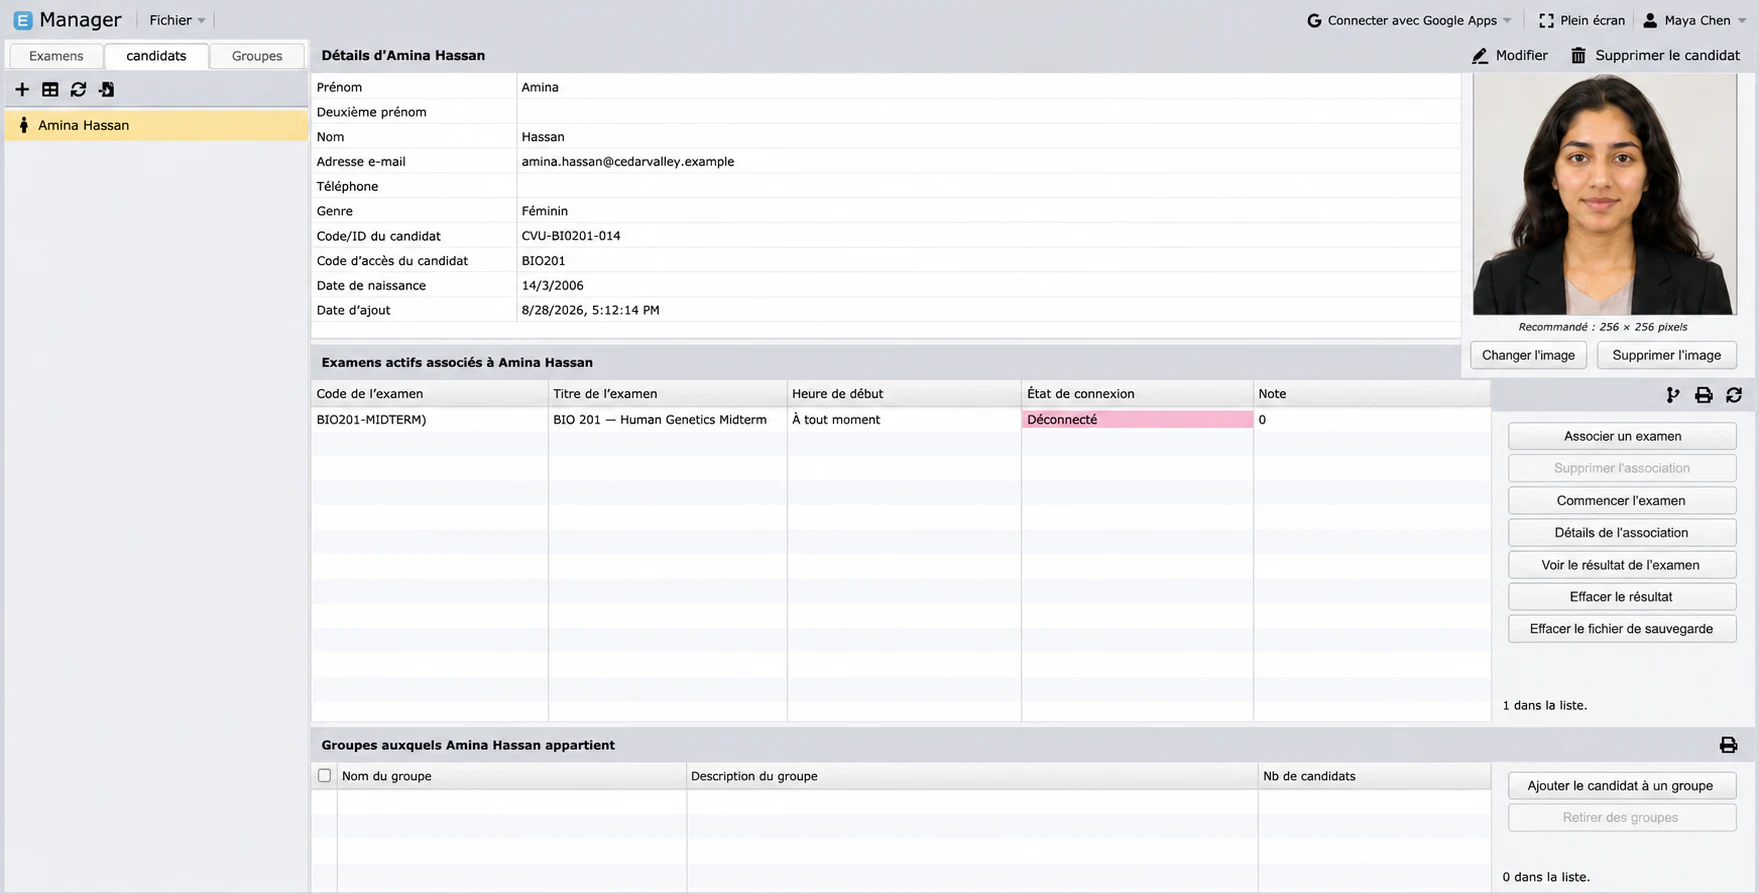This screenshot has width=1759, height=894.
Task: Click the user icon beside Maya Chen
Action: (1650, 20)
